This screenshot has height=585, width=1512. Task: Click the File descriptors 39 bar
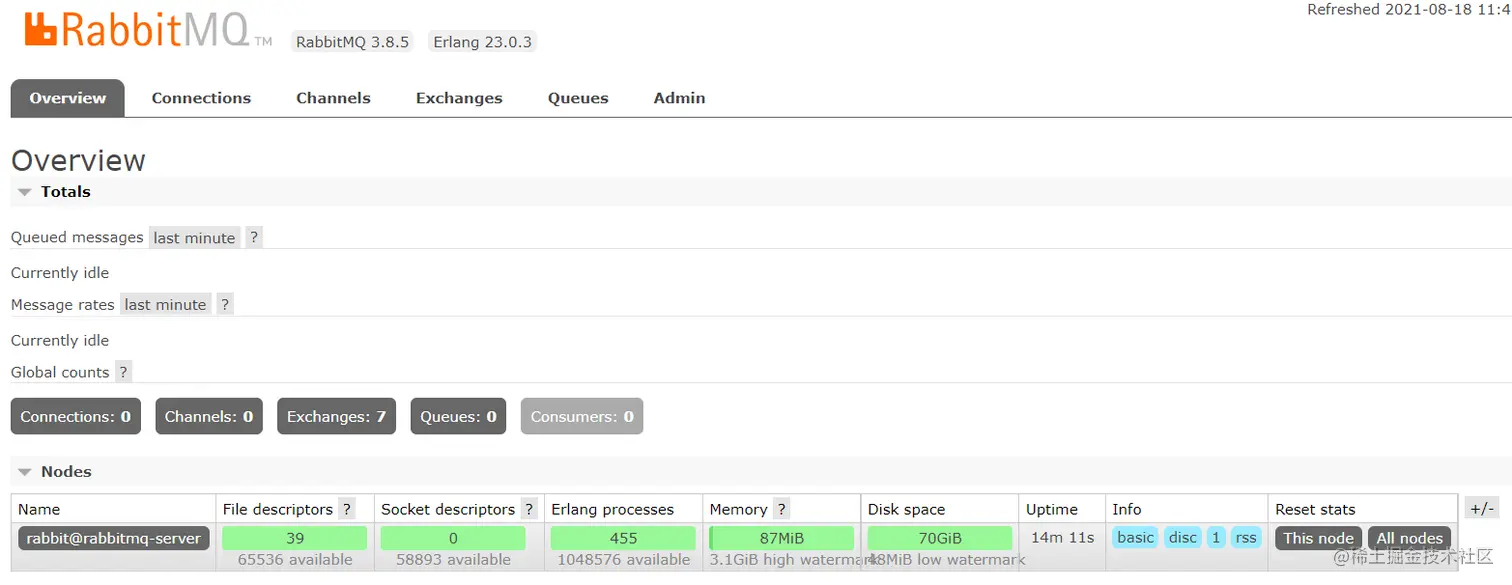[x=295, y=538]
